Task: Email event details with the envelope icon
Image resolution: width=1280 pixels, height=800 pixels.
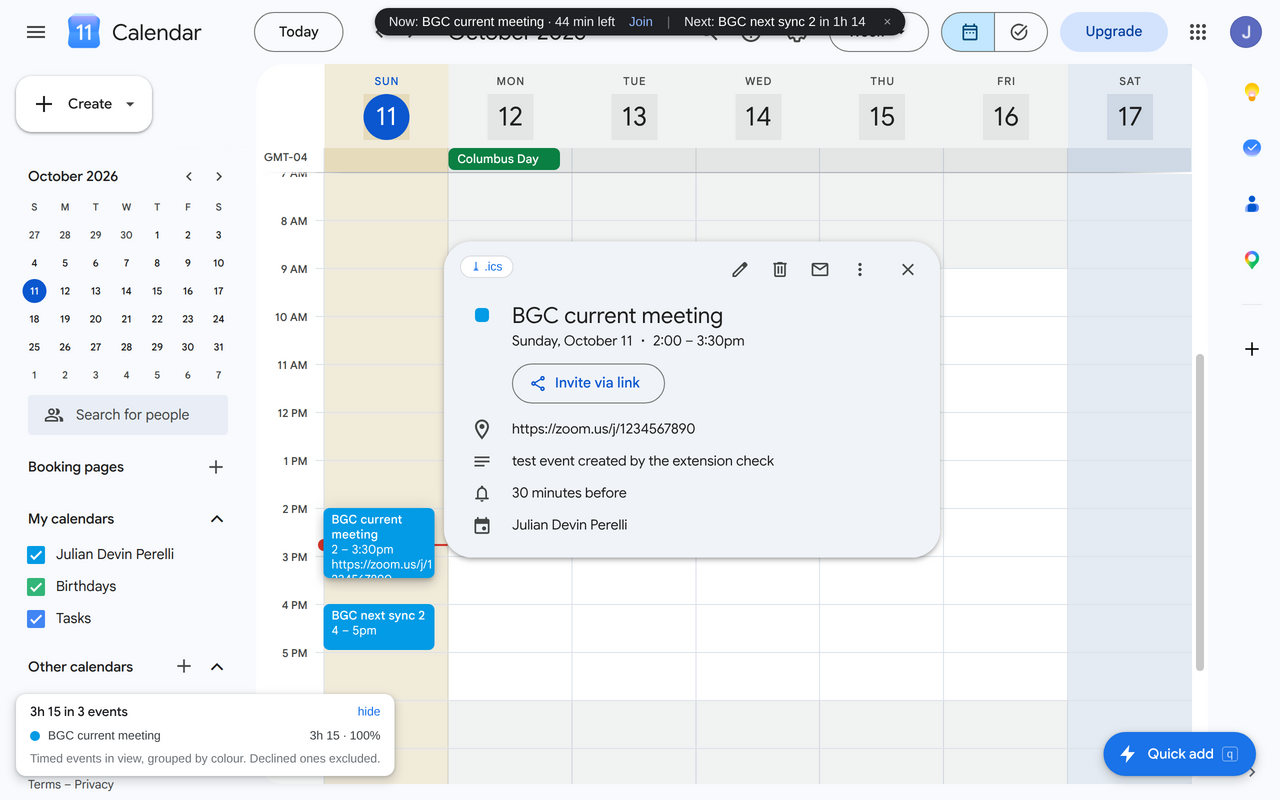Action: click(x=820, y=269)
